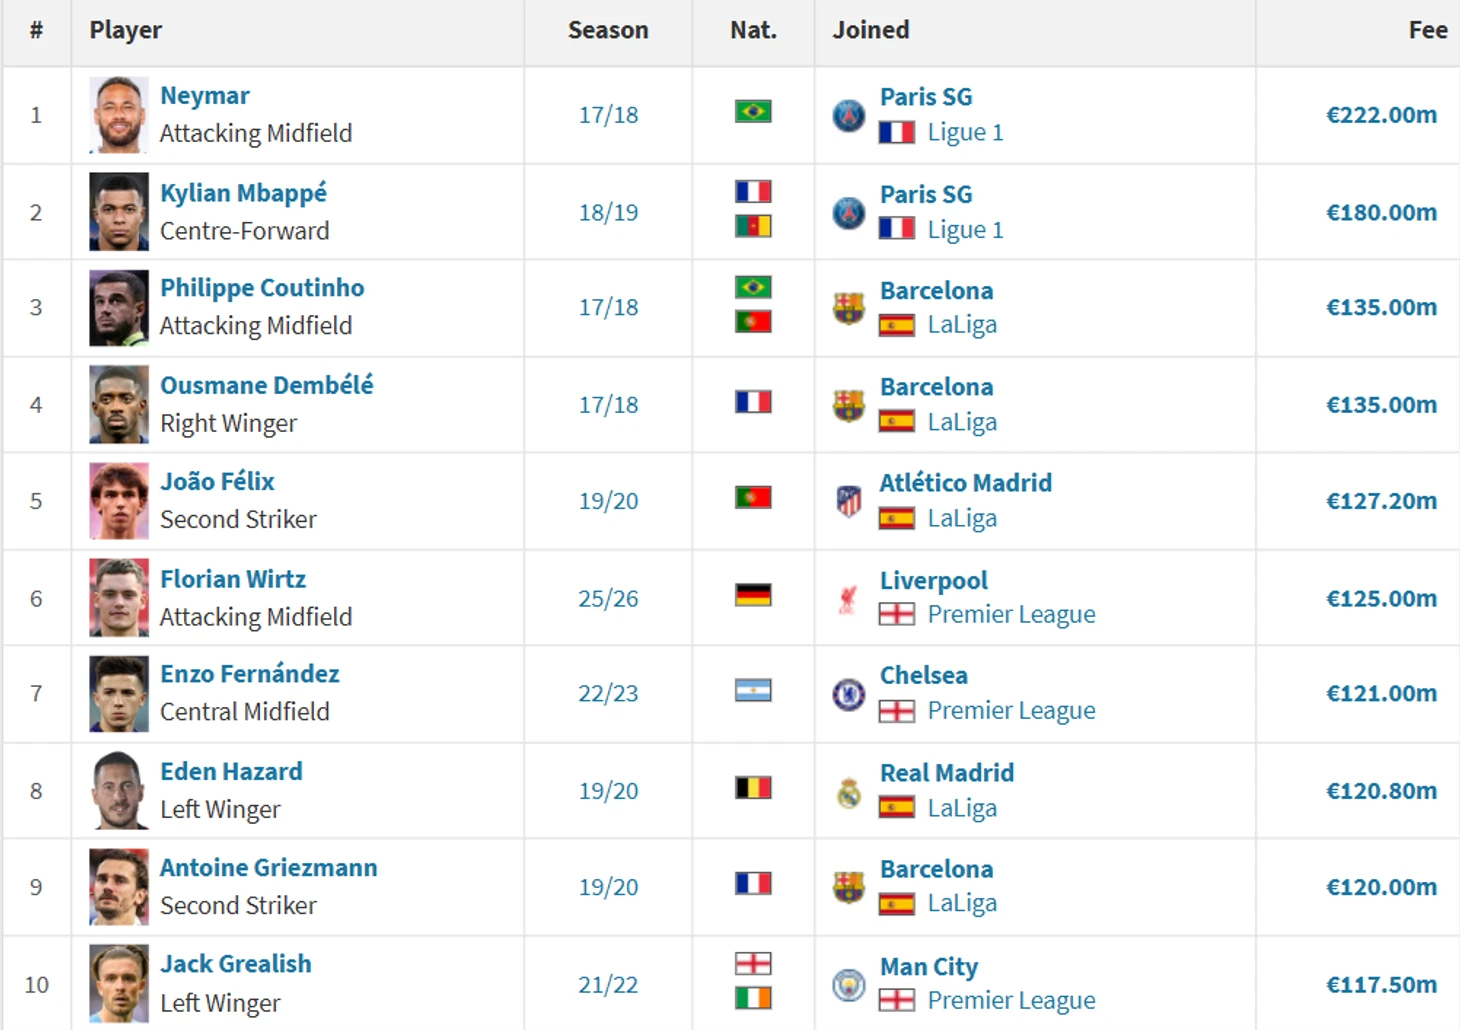Click Eden Hazard's portrait thumbnail
Image resolution: width=1460 pixels, height=1030 pixels.
(x=119, y=791)
